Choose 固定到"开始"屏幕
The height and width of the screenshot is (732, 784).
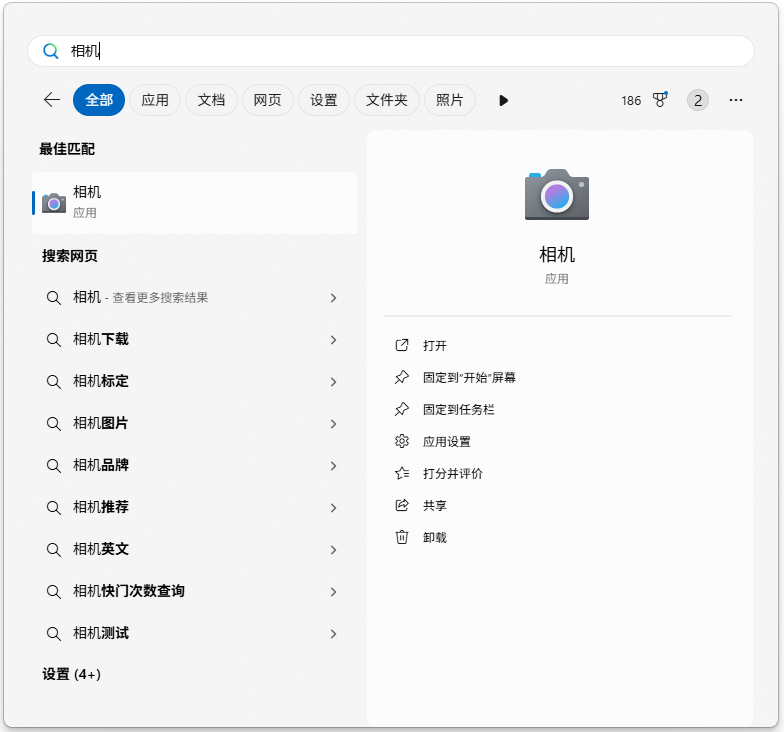tap(469, 378)
